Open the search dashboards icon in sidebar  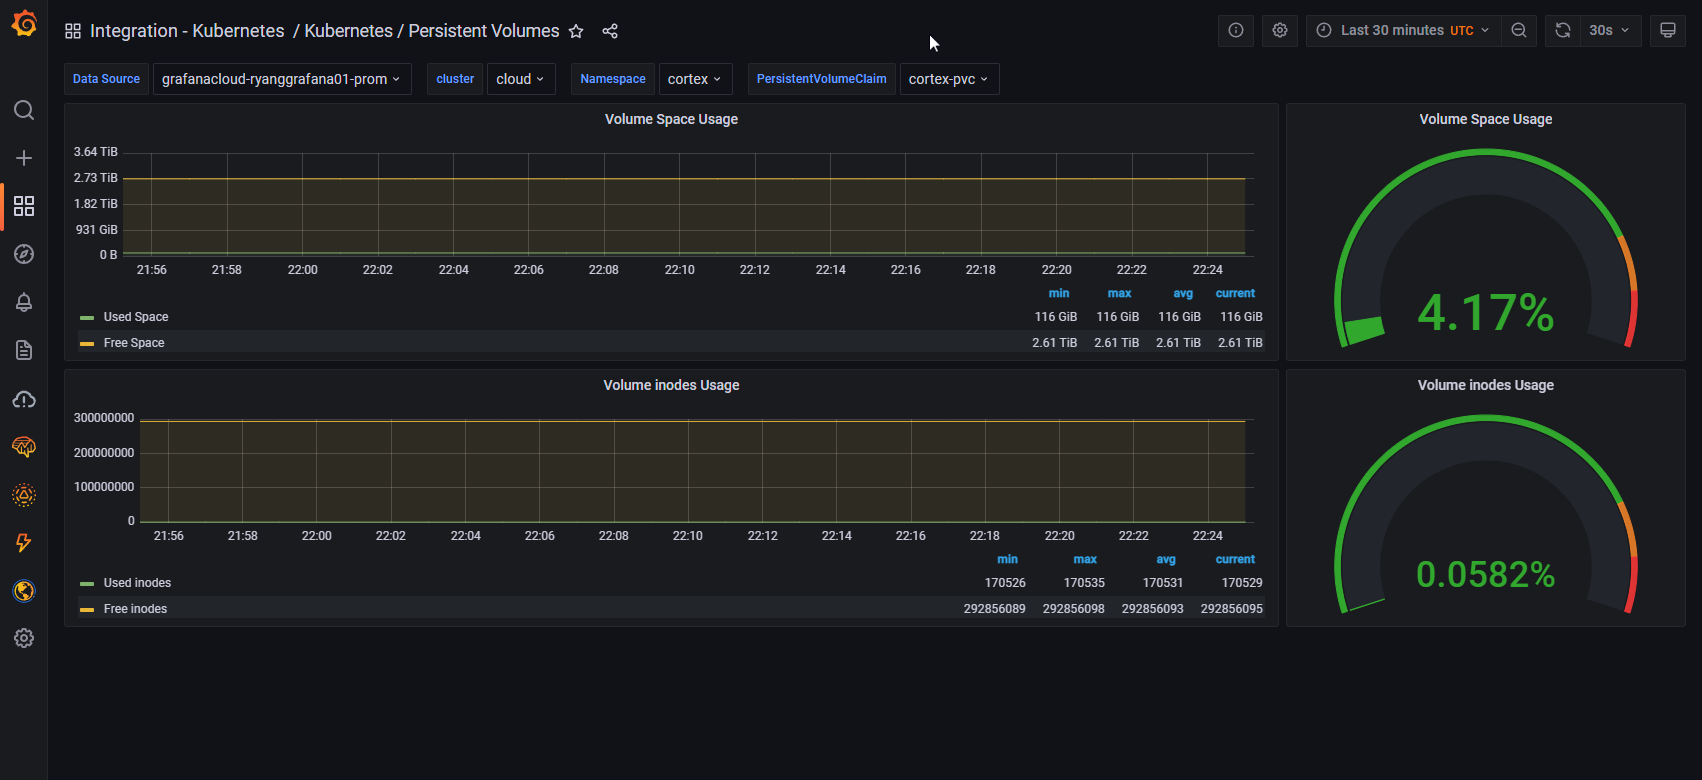[x=24, y=110]
